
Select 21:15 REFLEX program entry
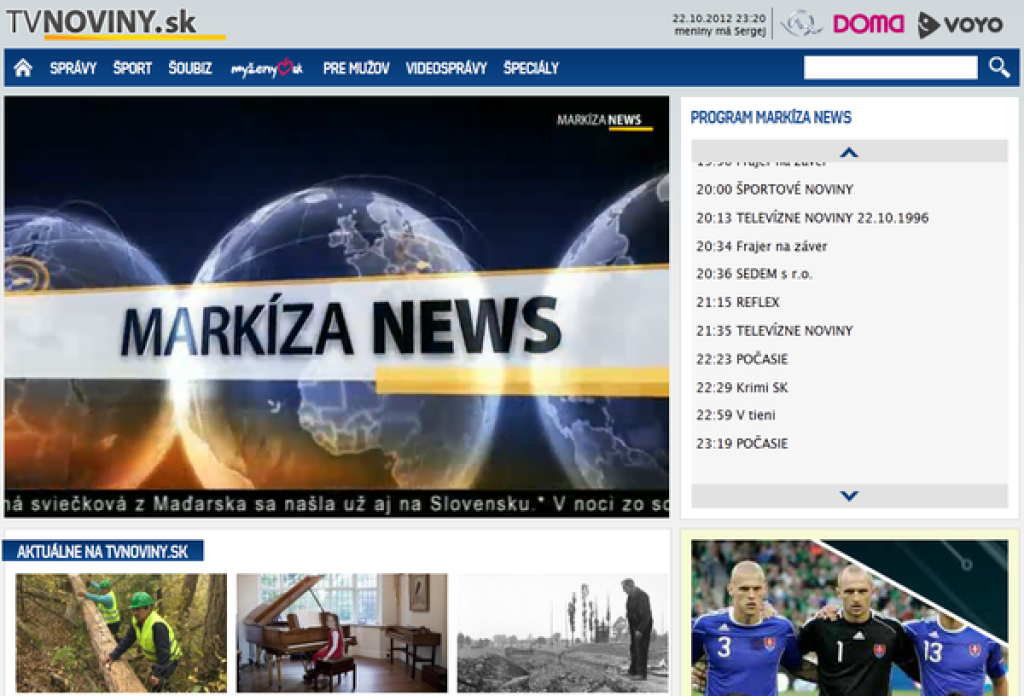[x=738, y=302]
